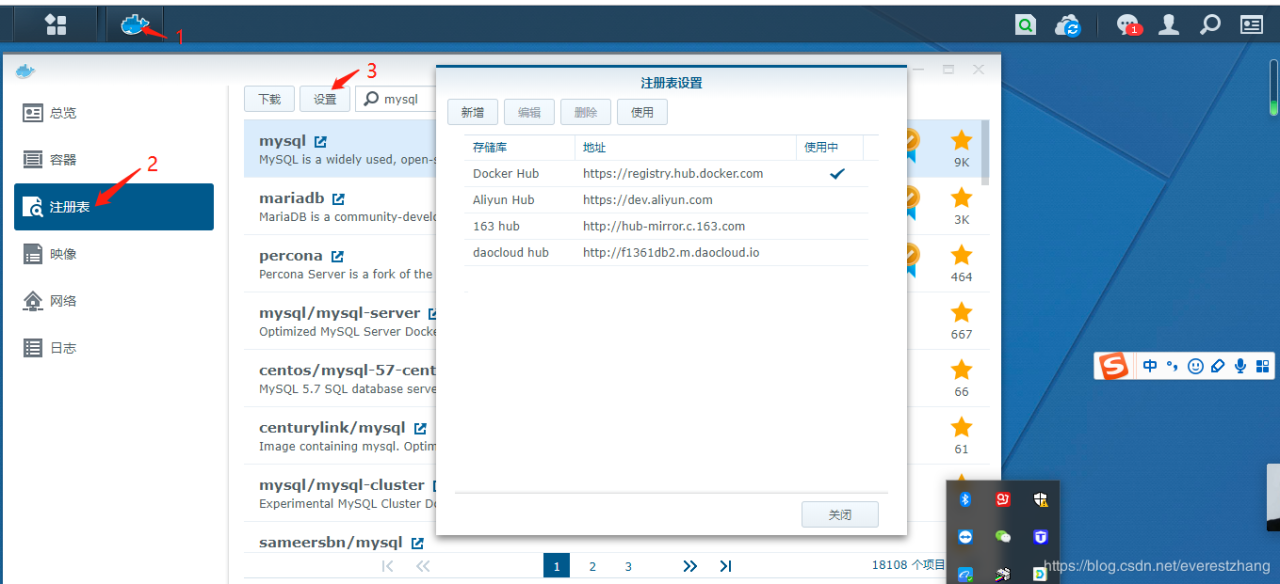The image size is (1280, 584).
Task: Click 新增 in registry settings dialog
Action: [x=473, y=113]
